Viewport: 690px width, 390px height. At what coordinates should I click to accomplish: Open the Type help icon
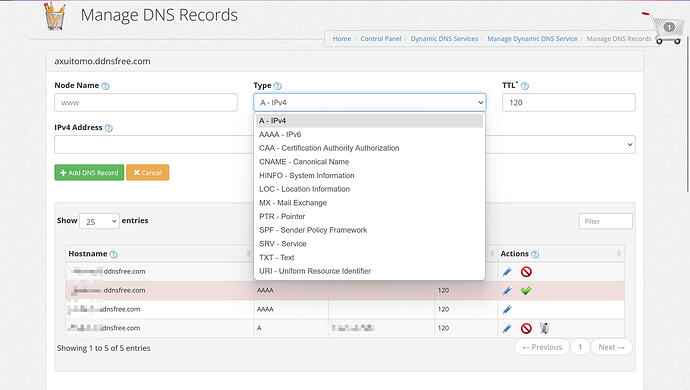278,86
